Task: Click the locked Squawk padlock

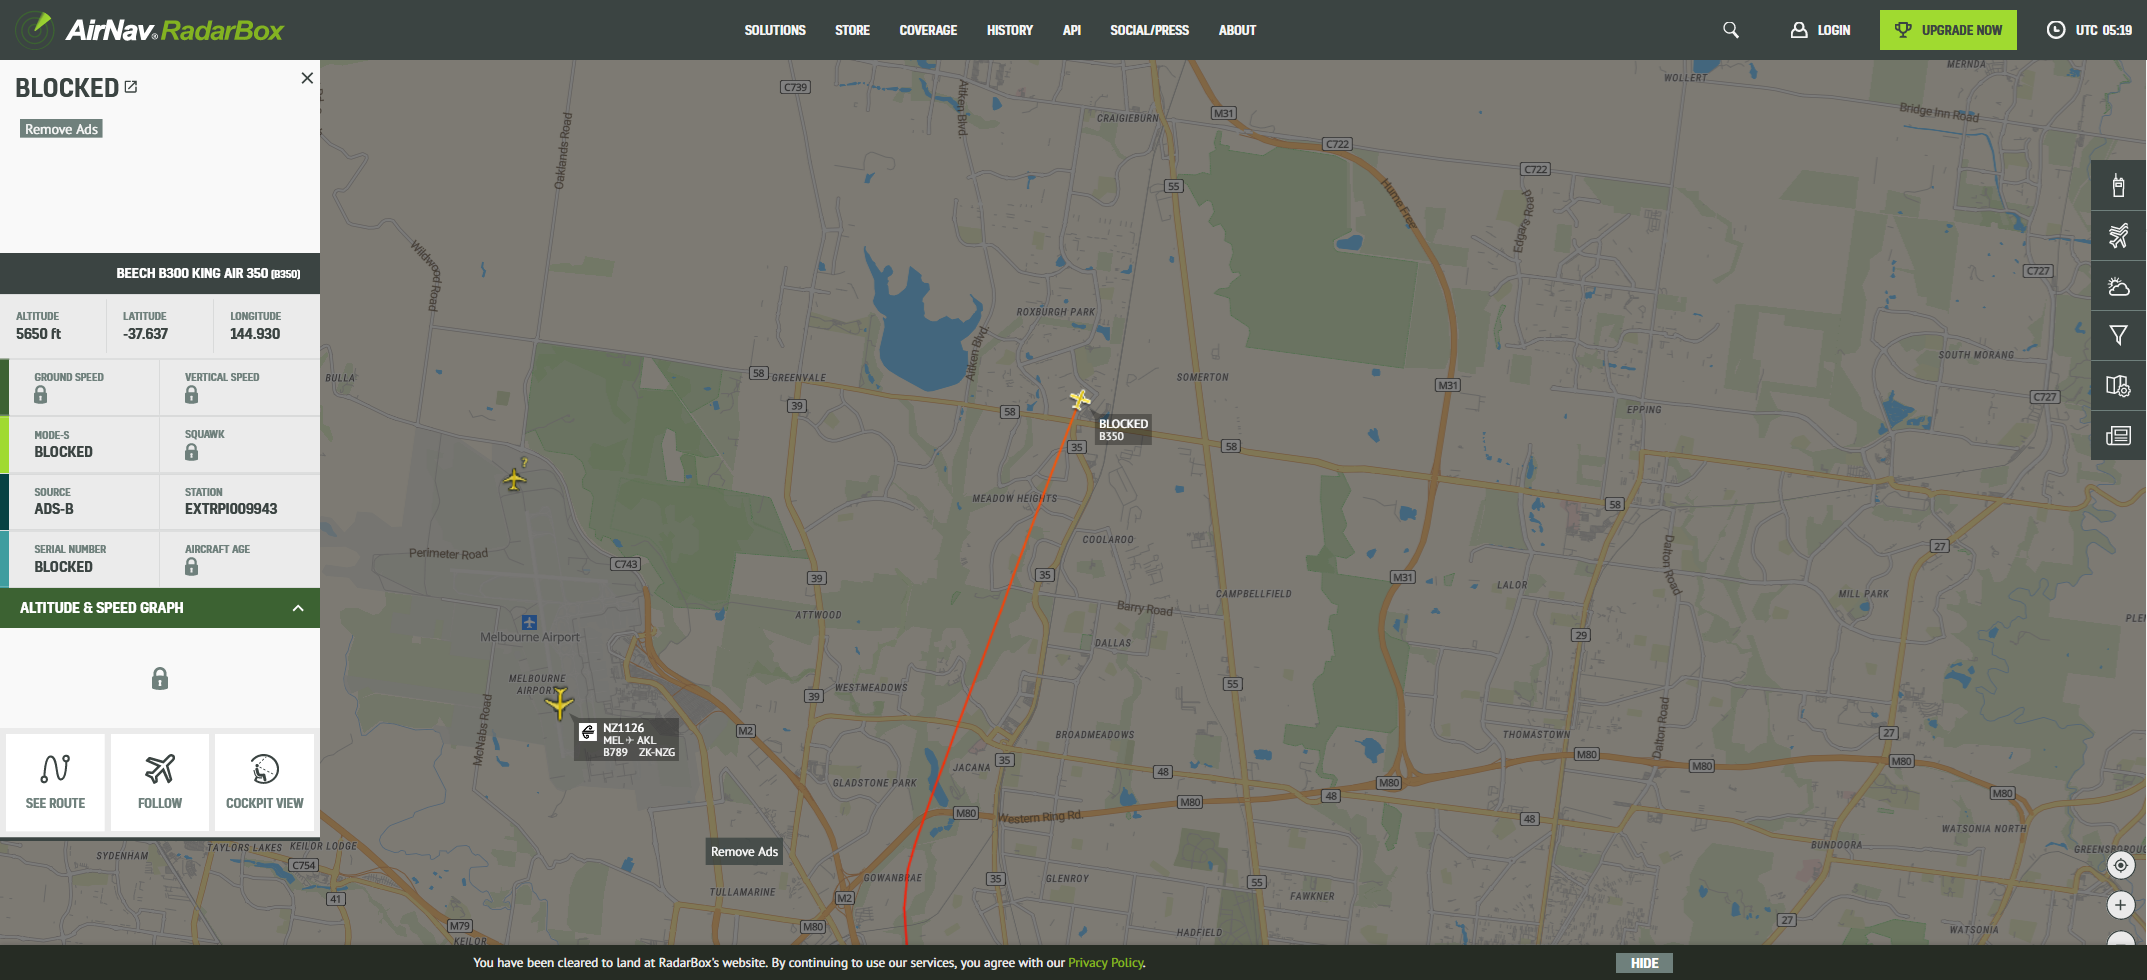Action: click(191, 452)
